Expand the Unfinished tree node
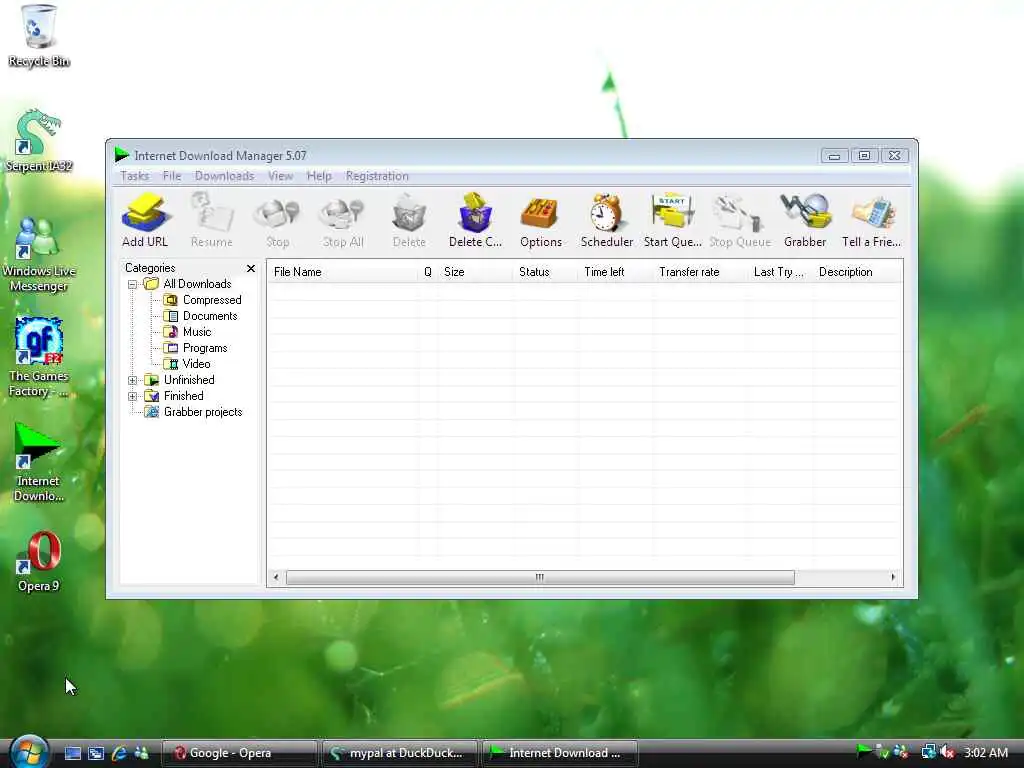 pos(133,380)
